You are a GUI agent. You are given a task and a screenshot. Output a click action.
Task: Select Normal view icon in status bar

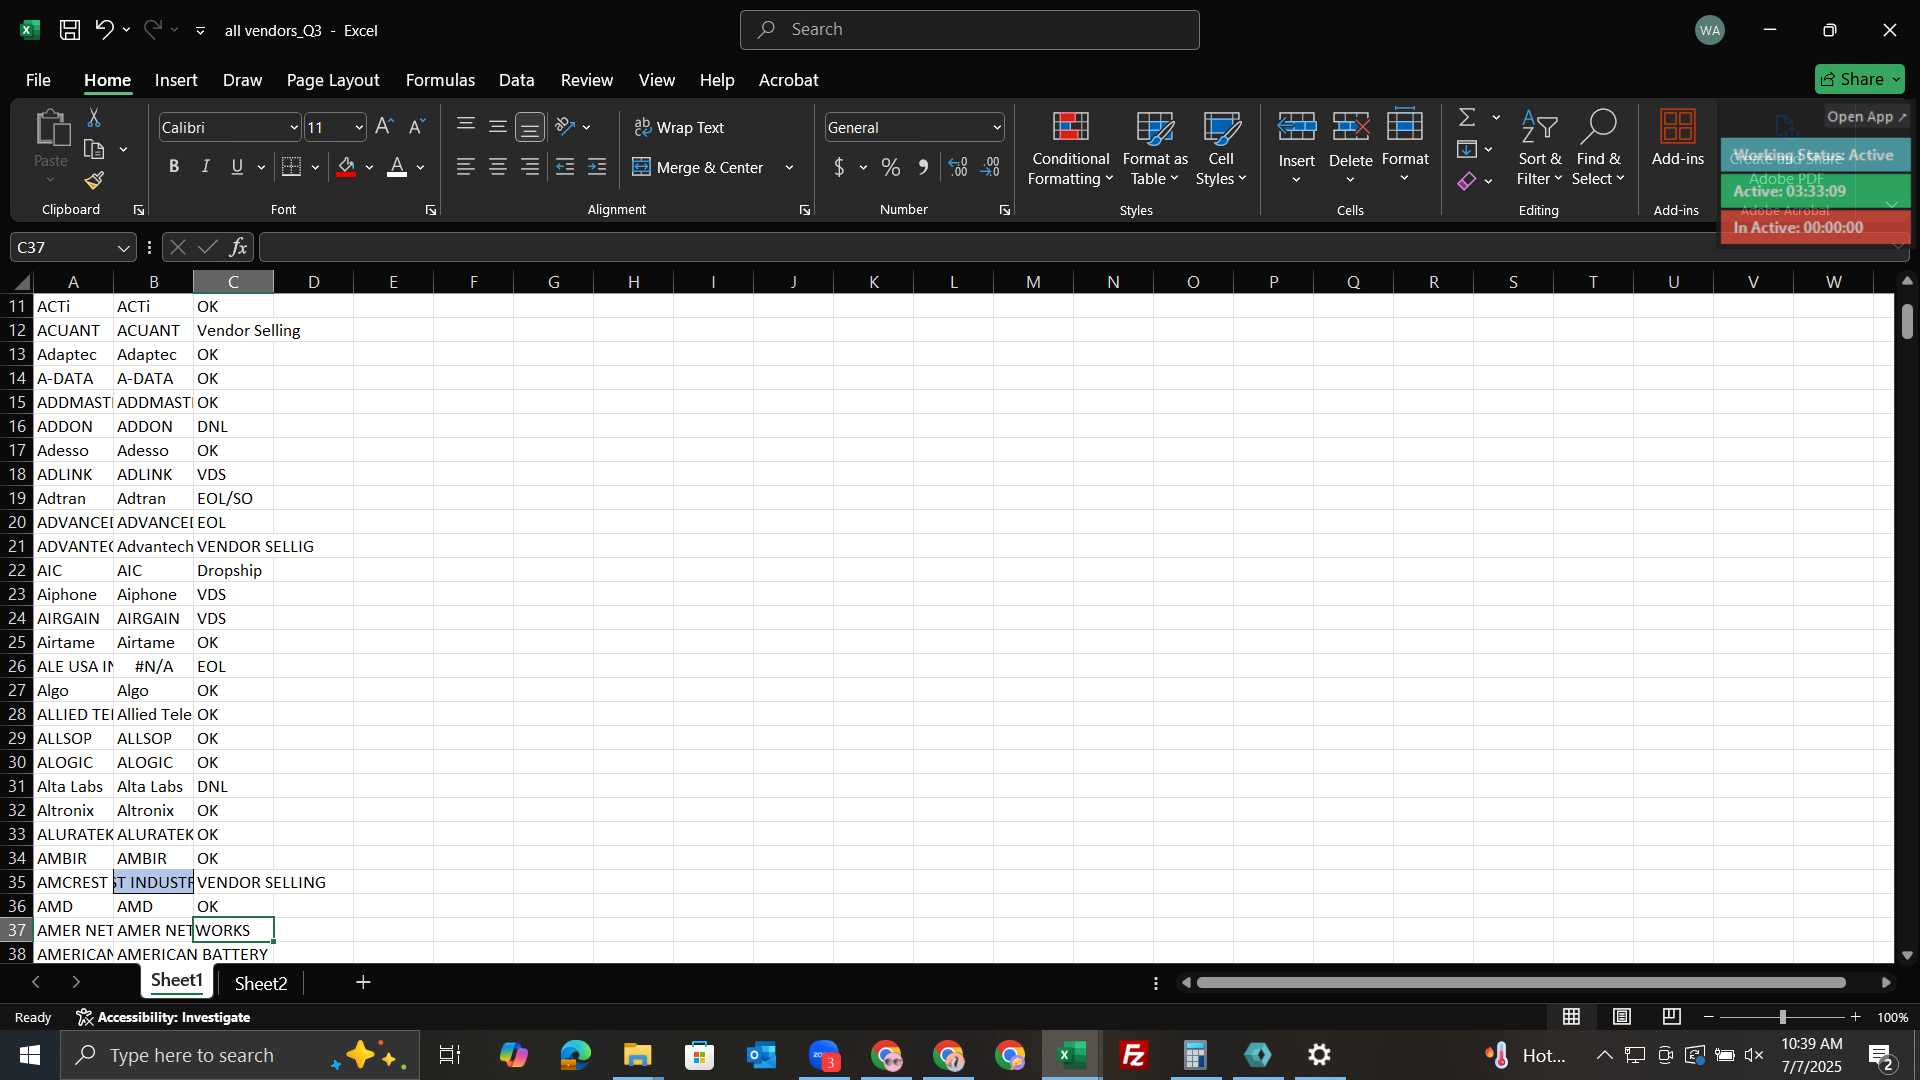pos(1572,1017)
